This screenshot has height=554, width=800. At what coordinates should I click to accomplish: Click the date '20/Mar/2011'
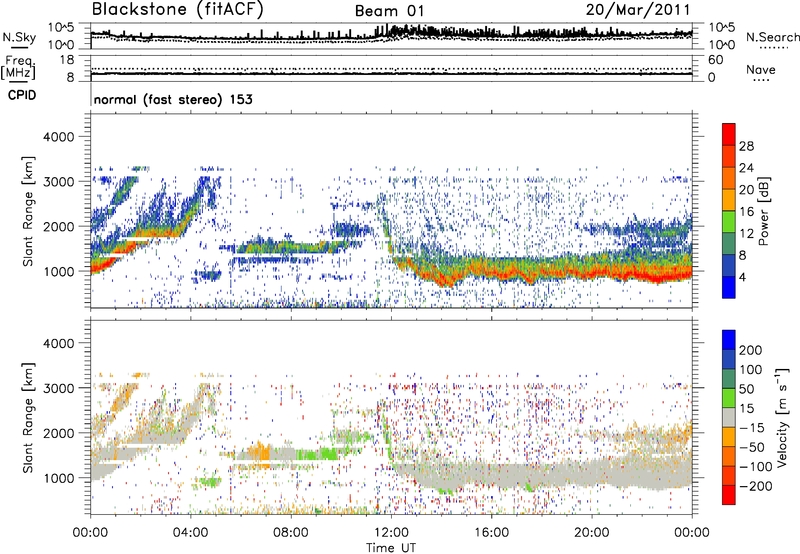click(x=638, y=10)
